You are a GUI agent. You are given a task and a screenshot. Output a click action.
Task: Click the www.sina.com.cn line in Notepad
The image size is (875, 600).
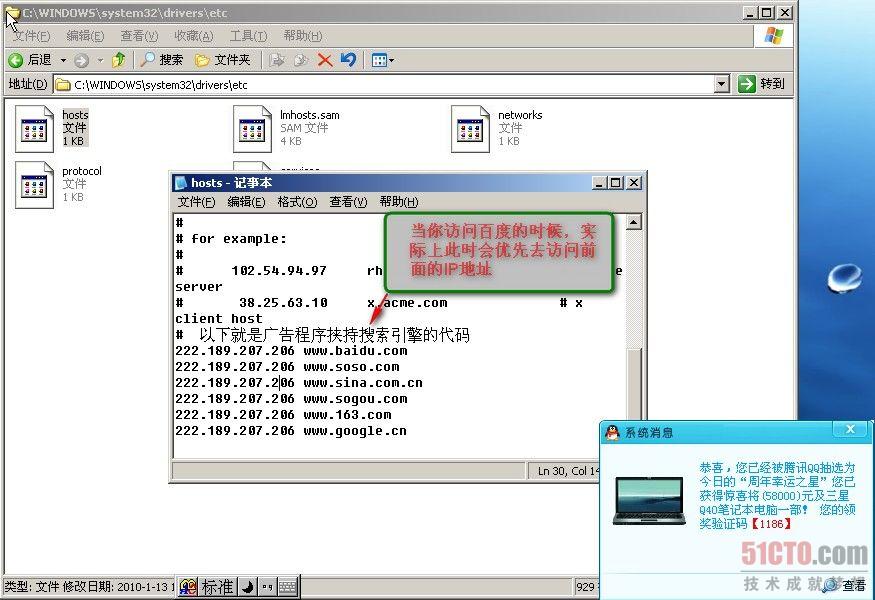point(299,383)
